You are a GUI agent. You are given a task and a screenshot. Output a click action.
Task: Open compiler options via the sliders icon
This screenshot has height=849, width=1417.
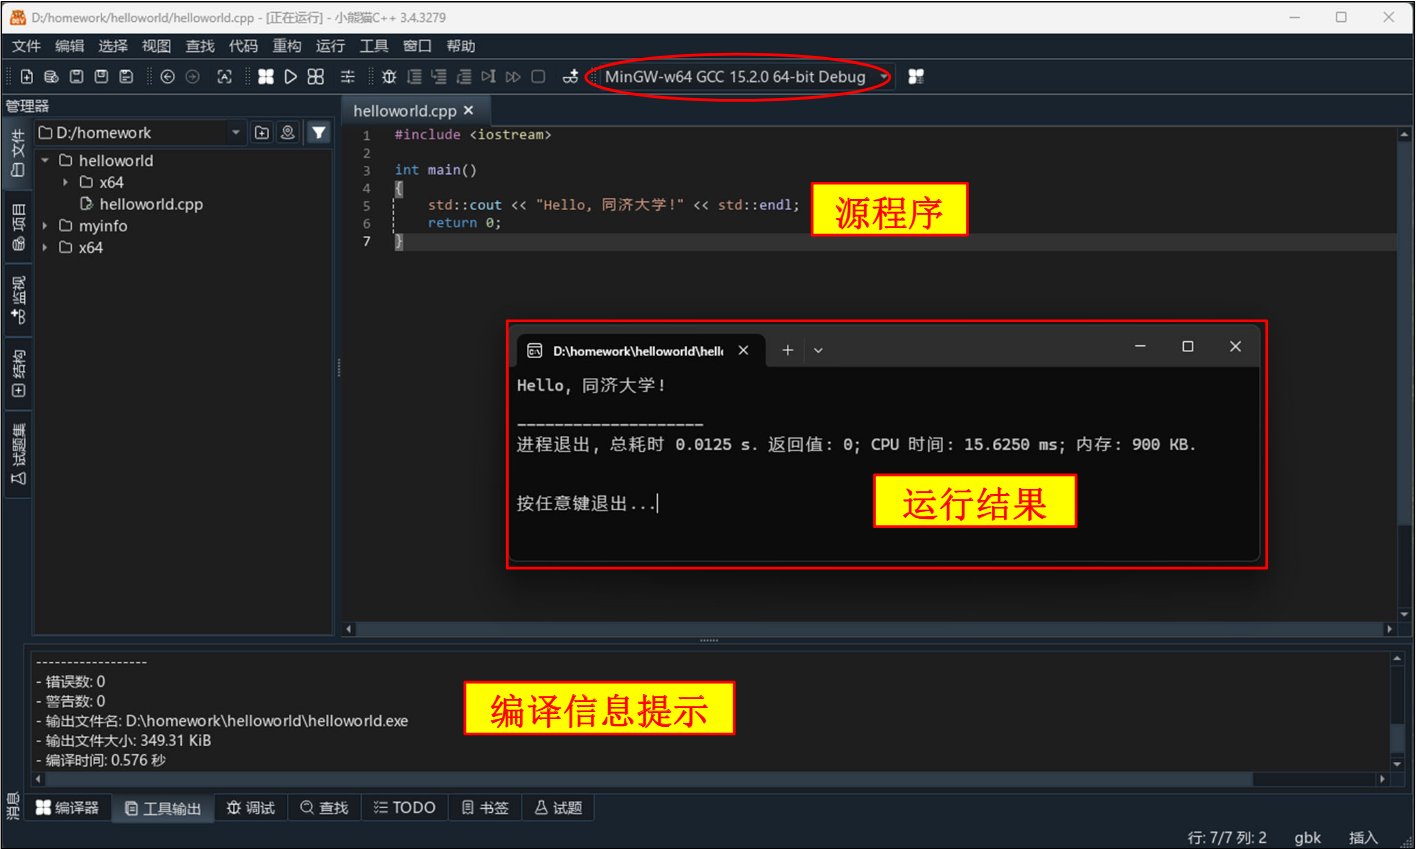click(x=347, y=76)
